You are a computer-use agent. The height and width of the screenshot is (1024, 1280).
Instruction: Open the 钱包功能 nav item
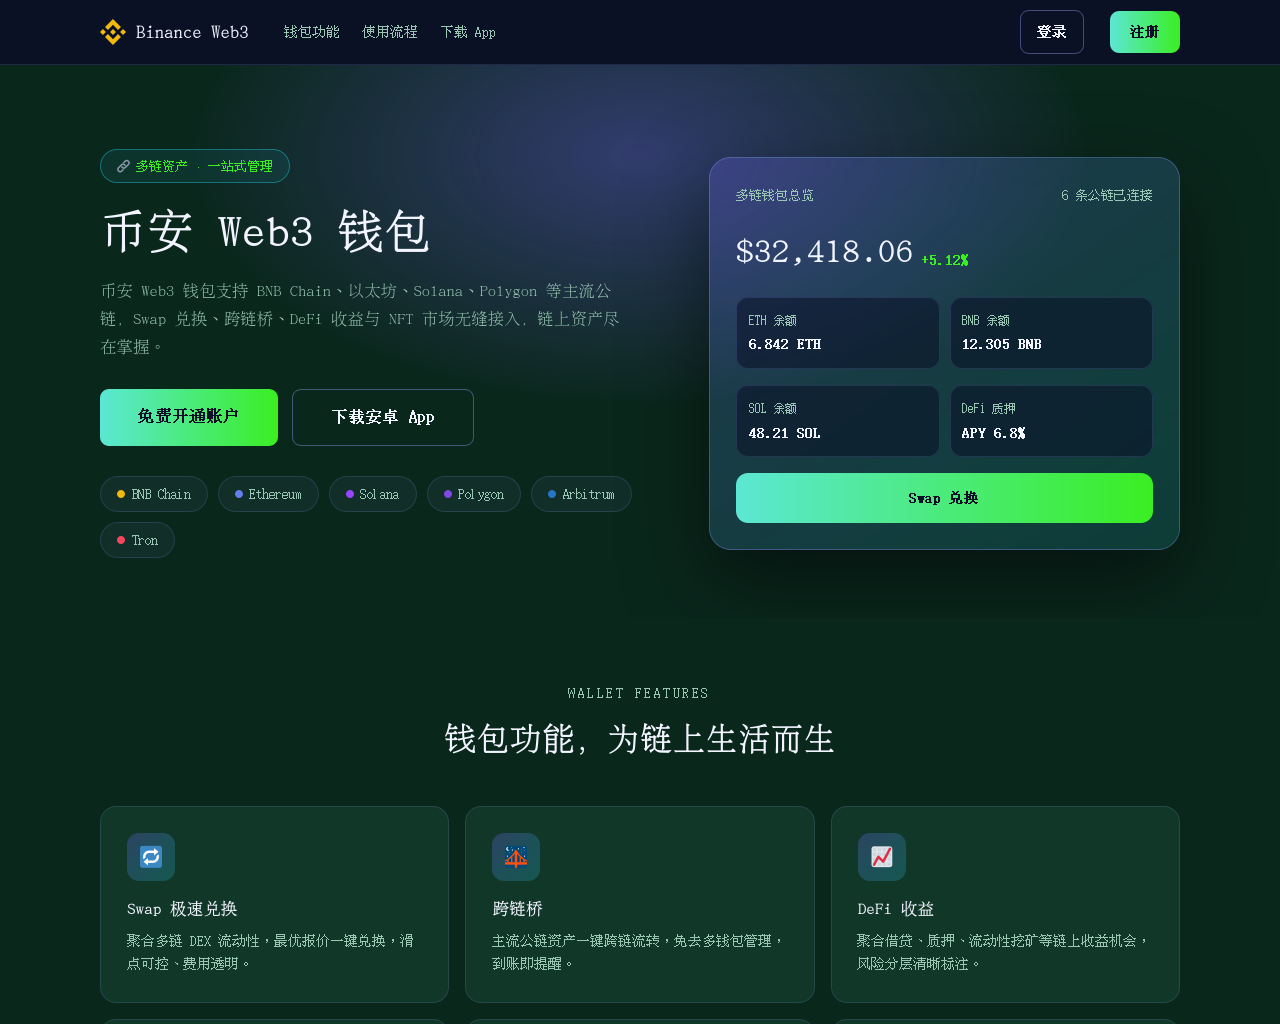312,32
